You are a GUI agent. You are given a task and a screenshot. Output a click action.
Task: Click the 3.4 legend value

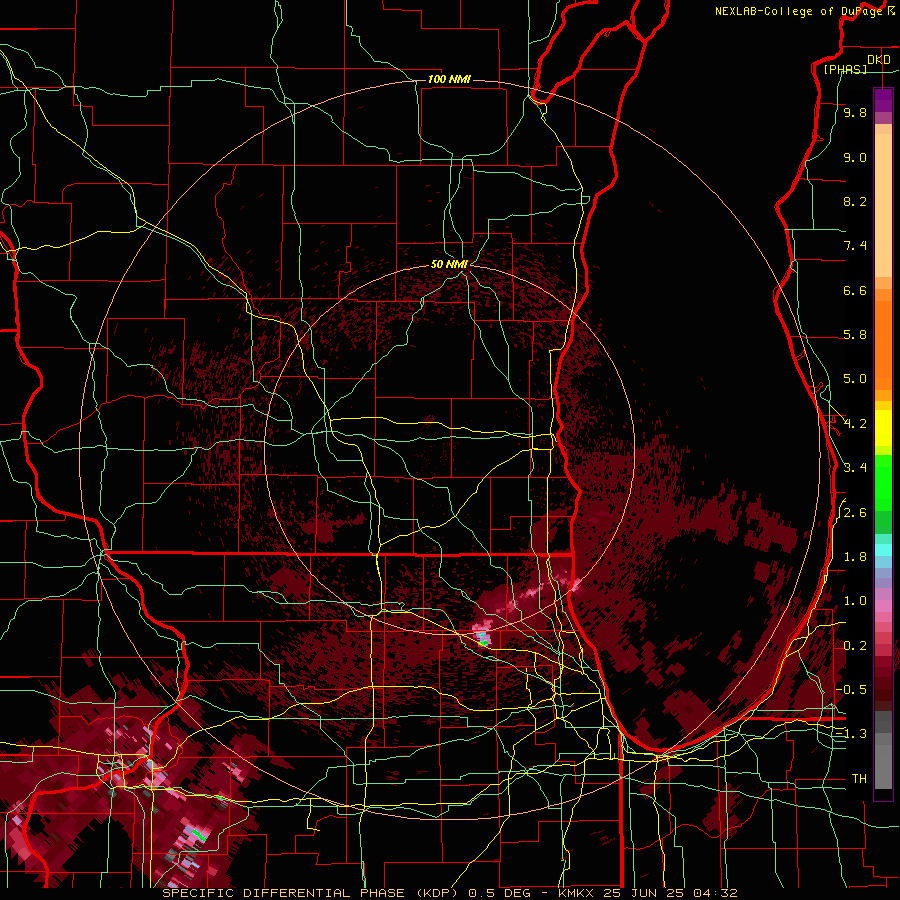click(x=855, y=467)
